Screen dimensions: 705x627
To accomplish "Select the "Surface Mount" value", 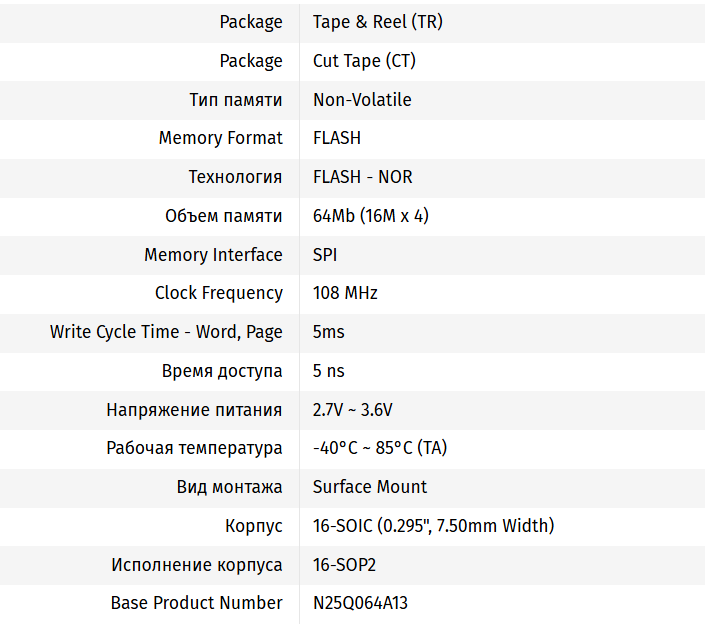I will (370, 487).
